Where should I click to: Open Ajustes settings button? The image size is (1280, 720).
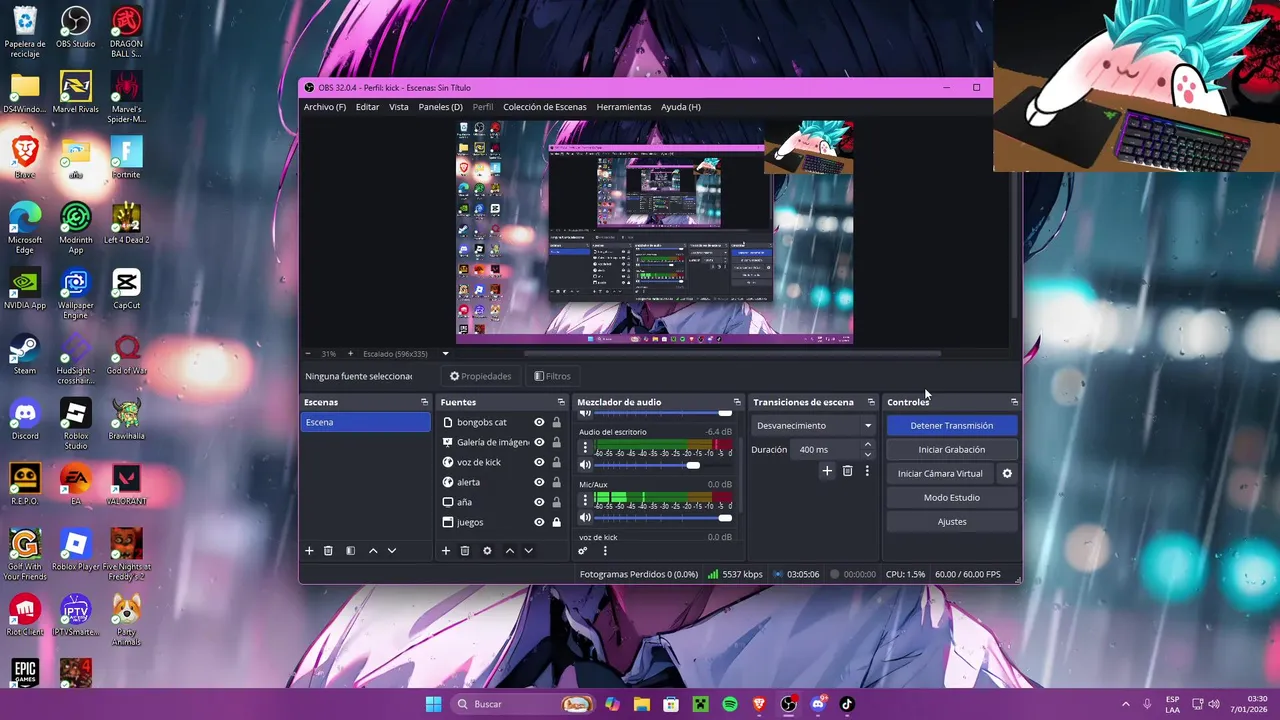click(x=952, y=521)
